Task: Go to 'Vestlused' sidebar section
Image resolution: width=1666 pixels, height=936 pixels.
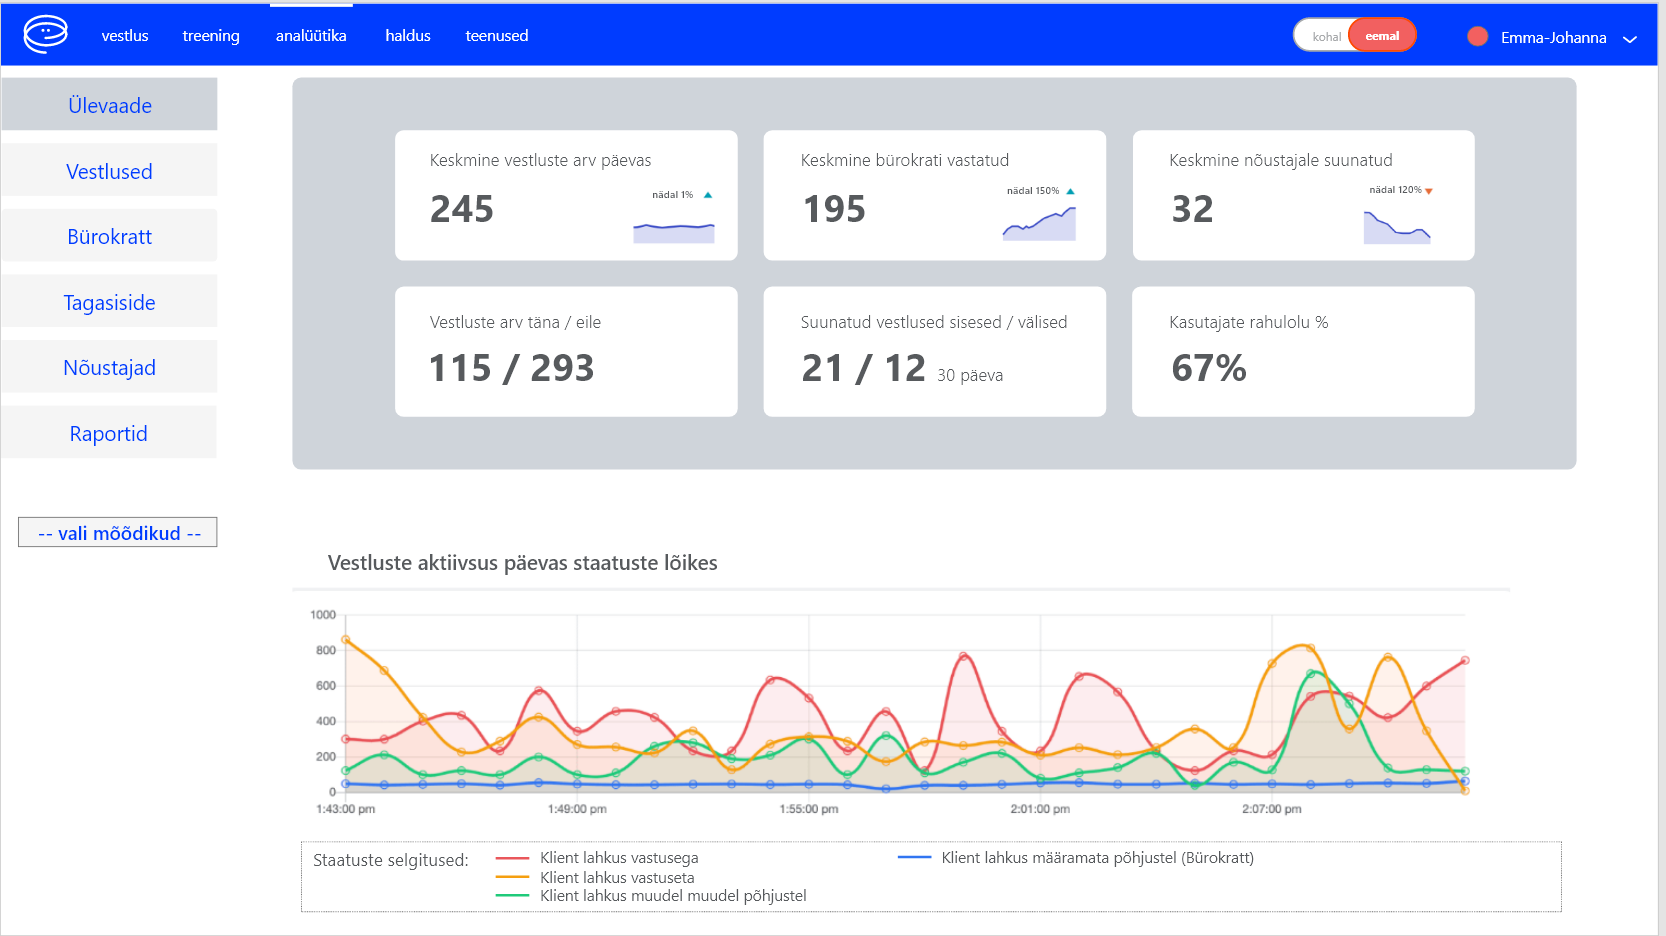Action: 109,170
